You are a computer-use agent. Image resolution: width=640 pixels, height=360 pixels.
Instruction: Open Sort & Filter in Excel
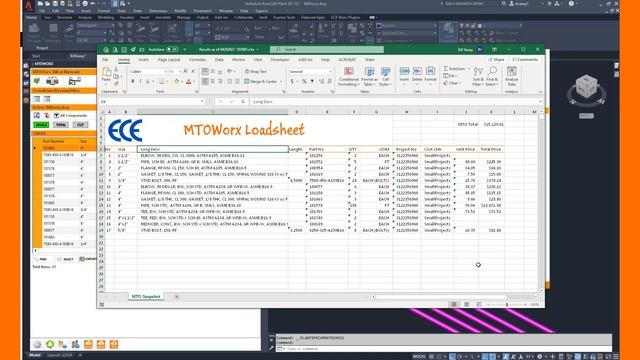click(x=478, y=76)
